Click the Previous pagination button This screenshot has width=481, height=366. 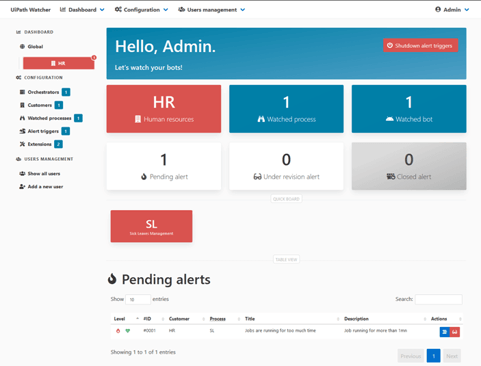click(x=411, y=356)
